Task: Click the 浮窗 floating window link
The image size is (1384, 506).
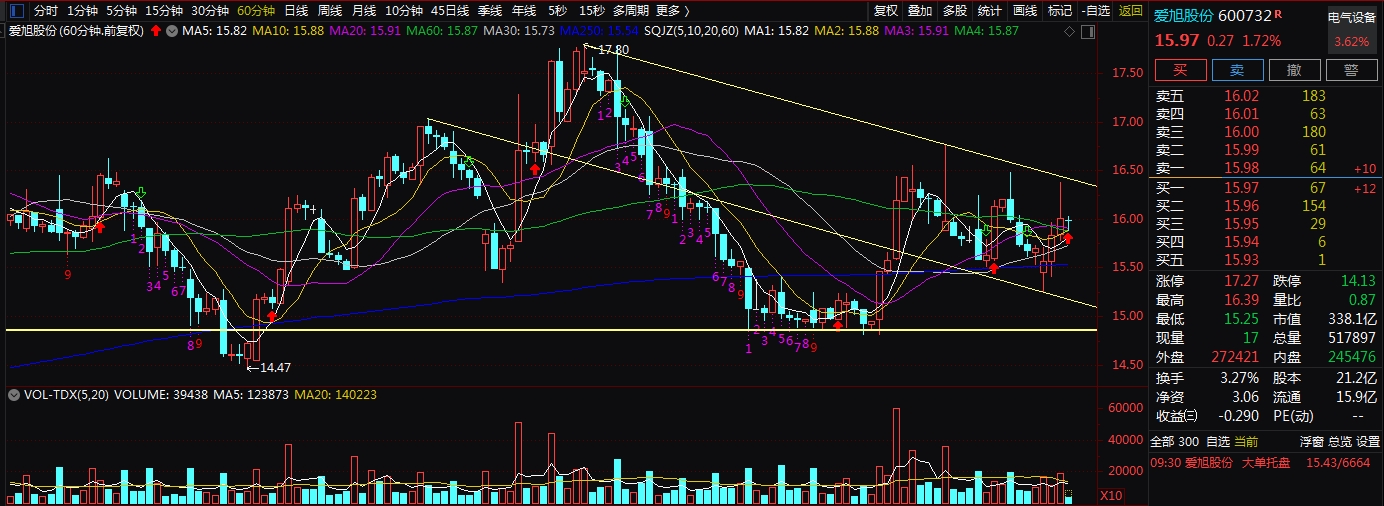Action: pyautogui.click(x=1312, y=441)
